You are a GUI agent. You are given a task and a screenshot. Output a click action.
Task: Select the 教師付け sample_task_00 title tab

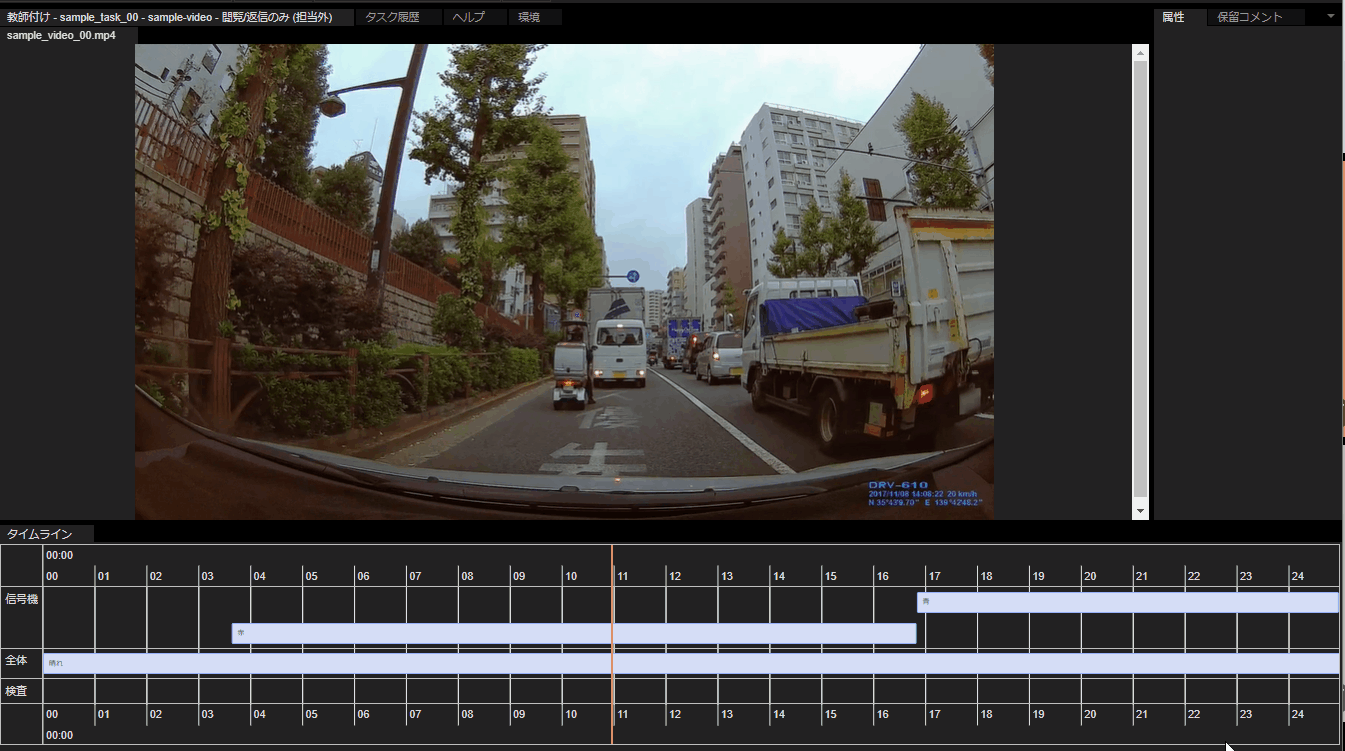(x=177, y=17)
